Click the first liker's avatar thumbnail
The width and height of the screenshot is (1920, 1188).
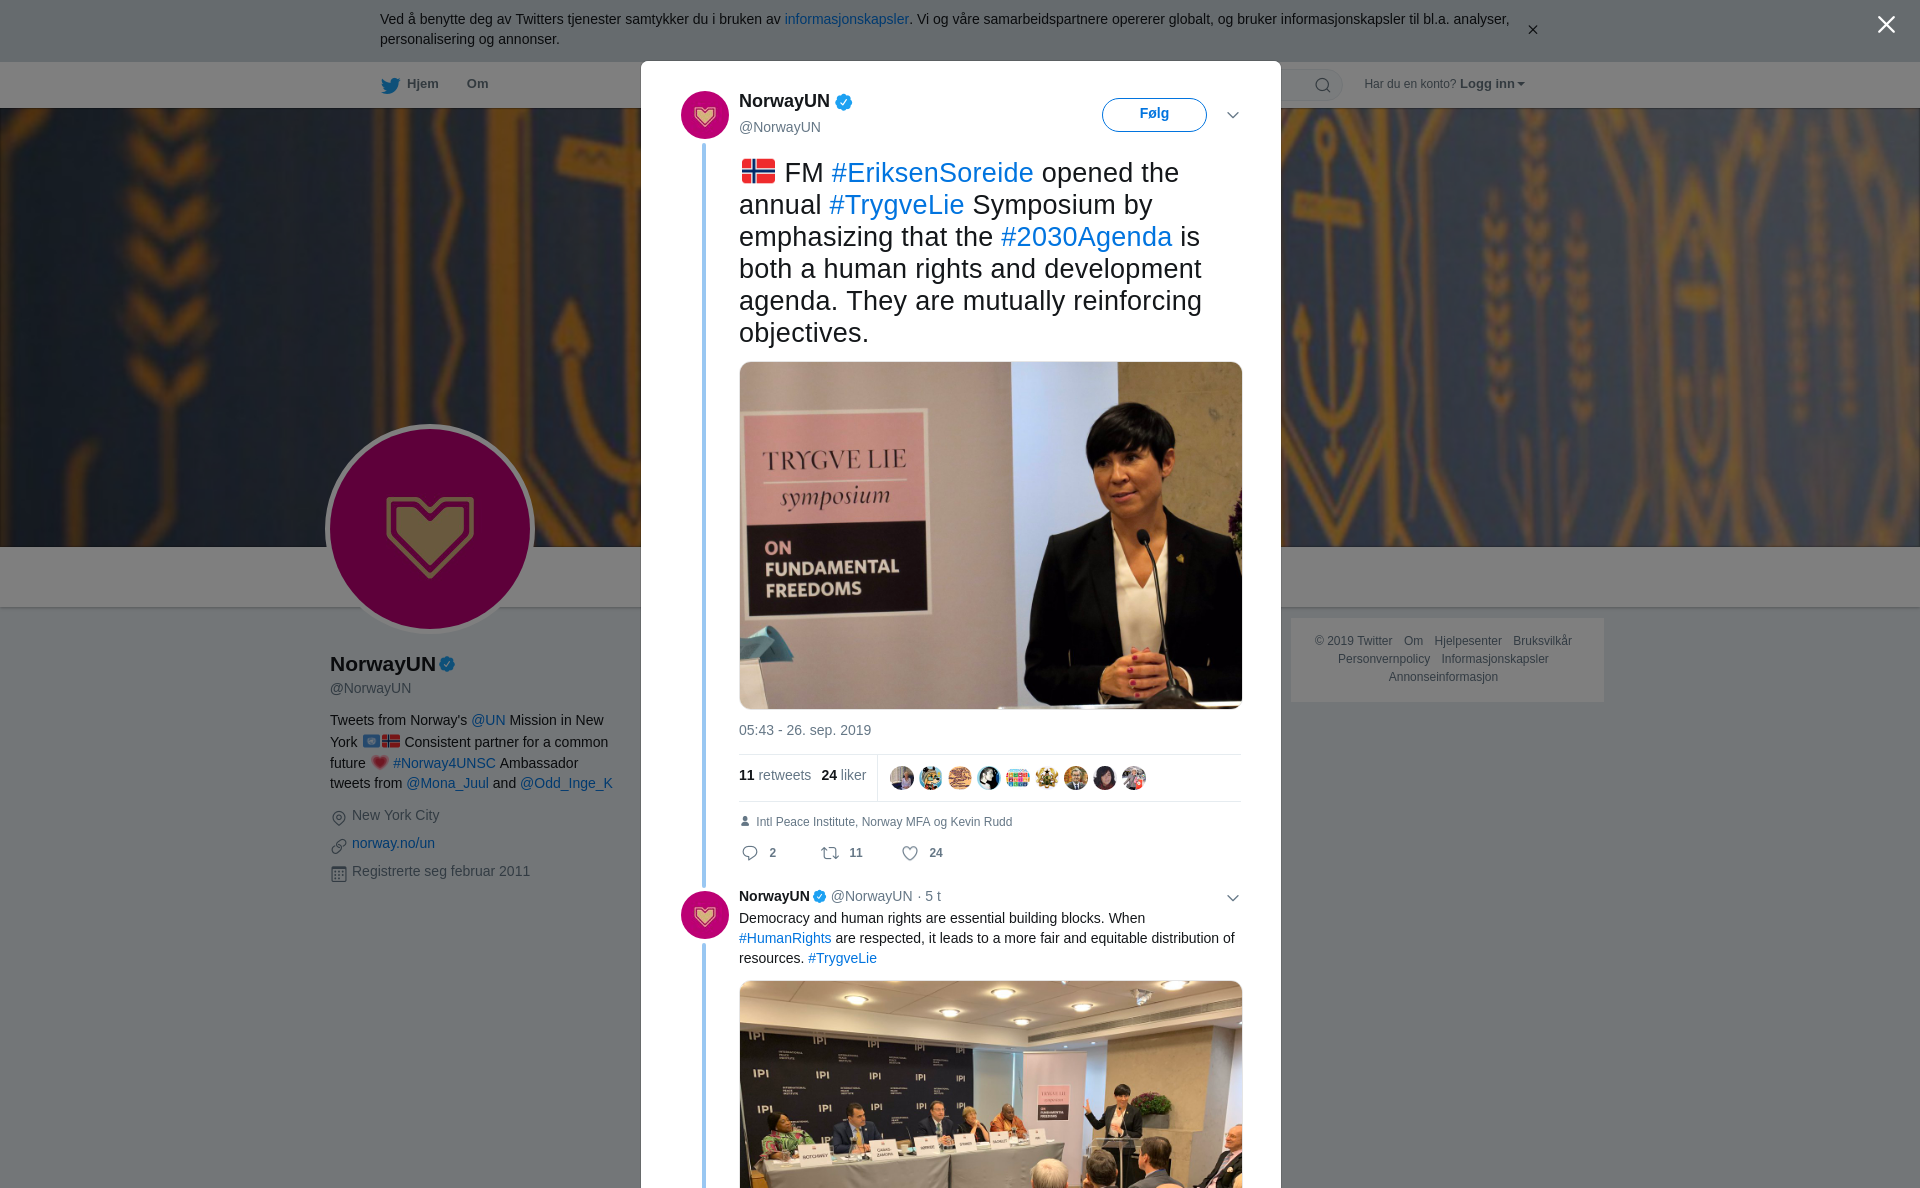pos(902,778)
